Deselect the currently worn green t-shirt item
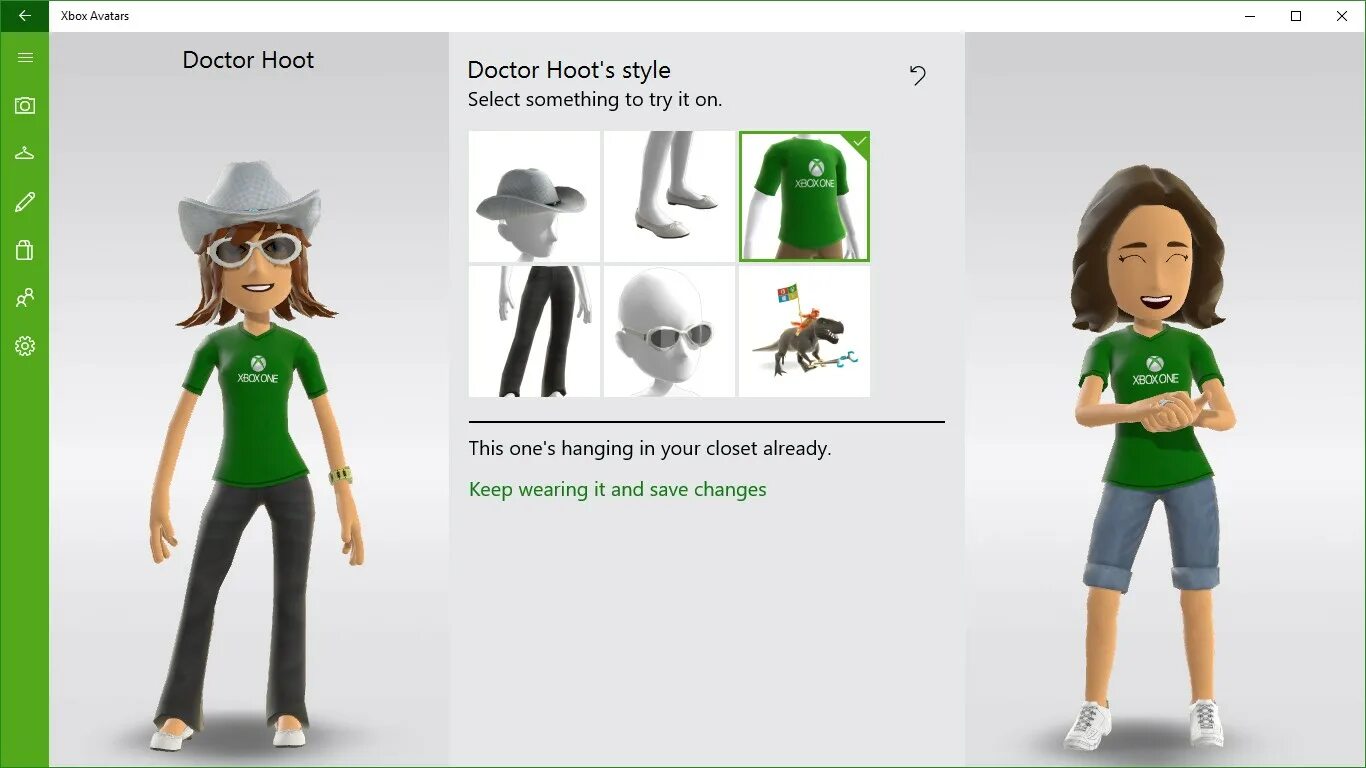This screenshot has height=768, width=1366. (x=804, y=195)
